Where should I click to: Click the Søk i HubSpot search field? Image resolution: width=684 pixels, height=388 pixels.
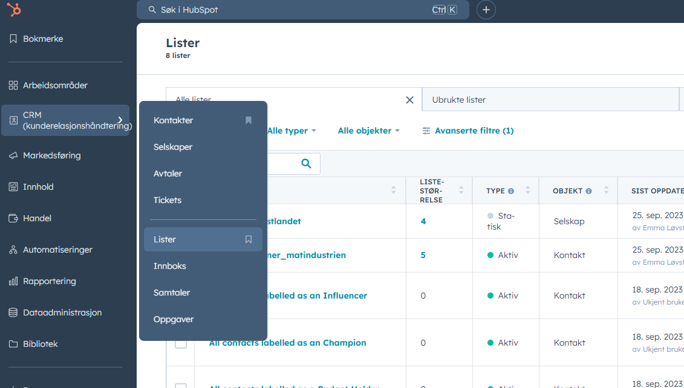pyautogui.click(x=303, y=10)
